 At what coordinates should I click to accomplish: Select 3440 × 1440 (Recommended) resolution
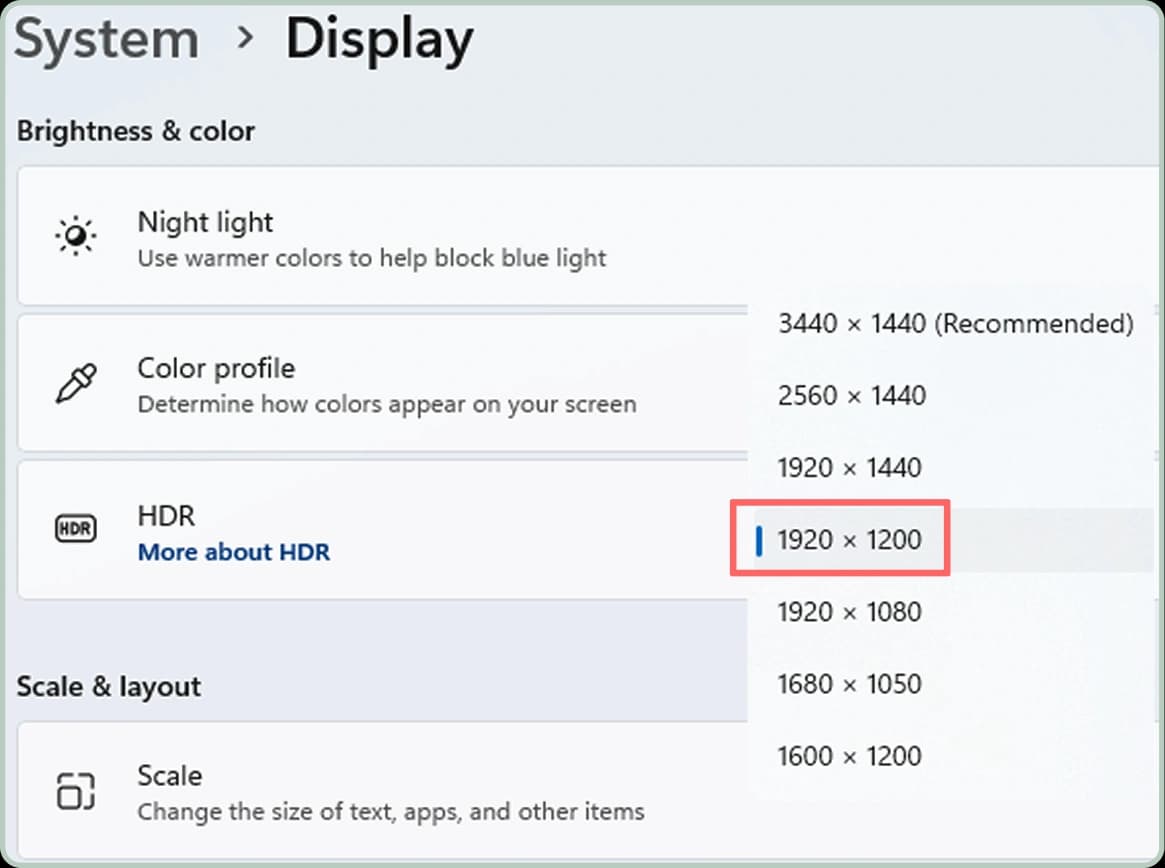point(954,323)
